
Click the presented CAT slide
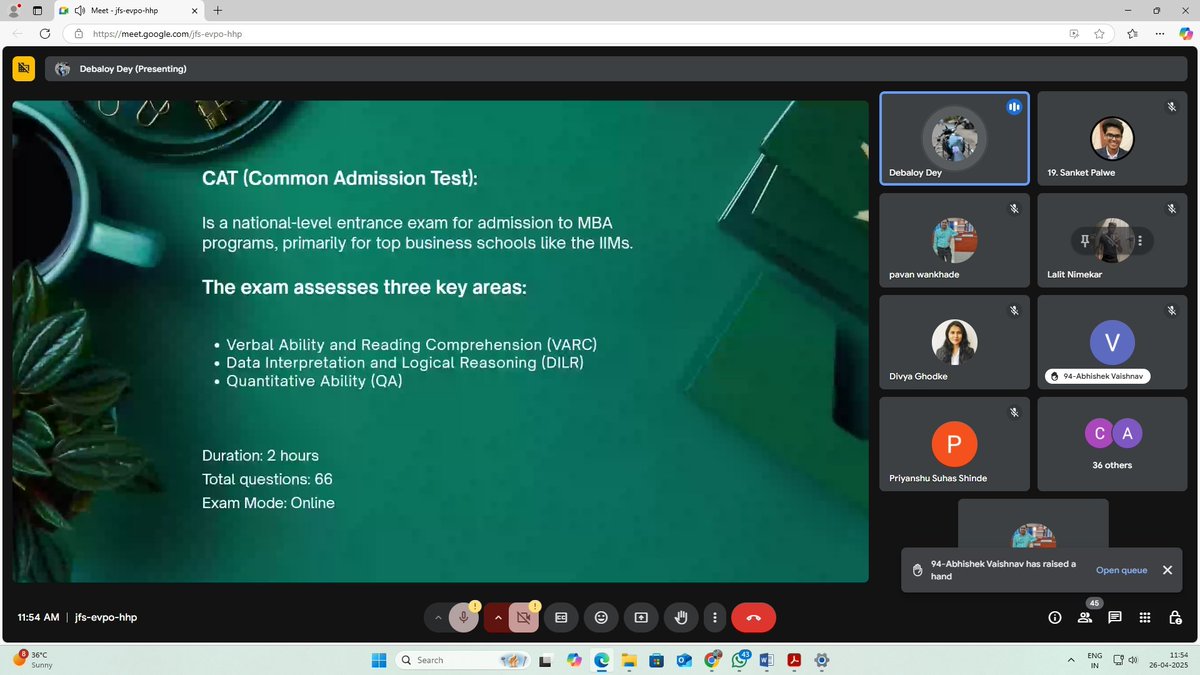440,341
